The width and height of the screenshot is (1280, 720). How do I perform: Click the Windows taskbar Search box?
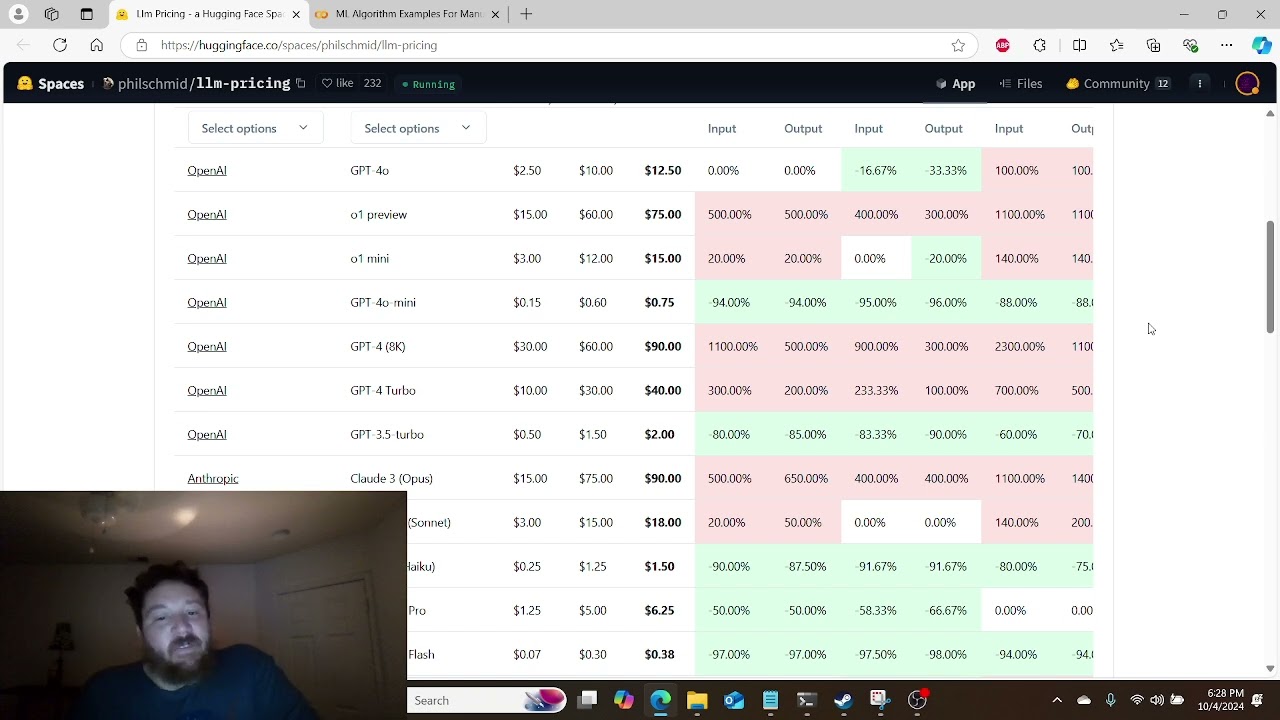pos(487,700)
